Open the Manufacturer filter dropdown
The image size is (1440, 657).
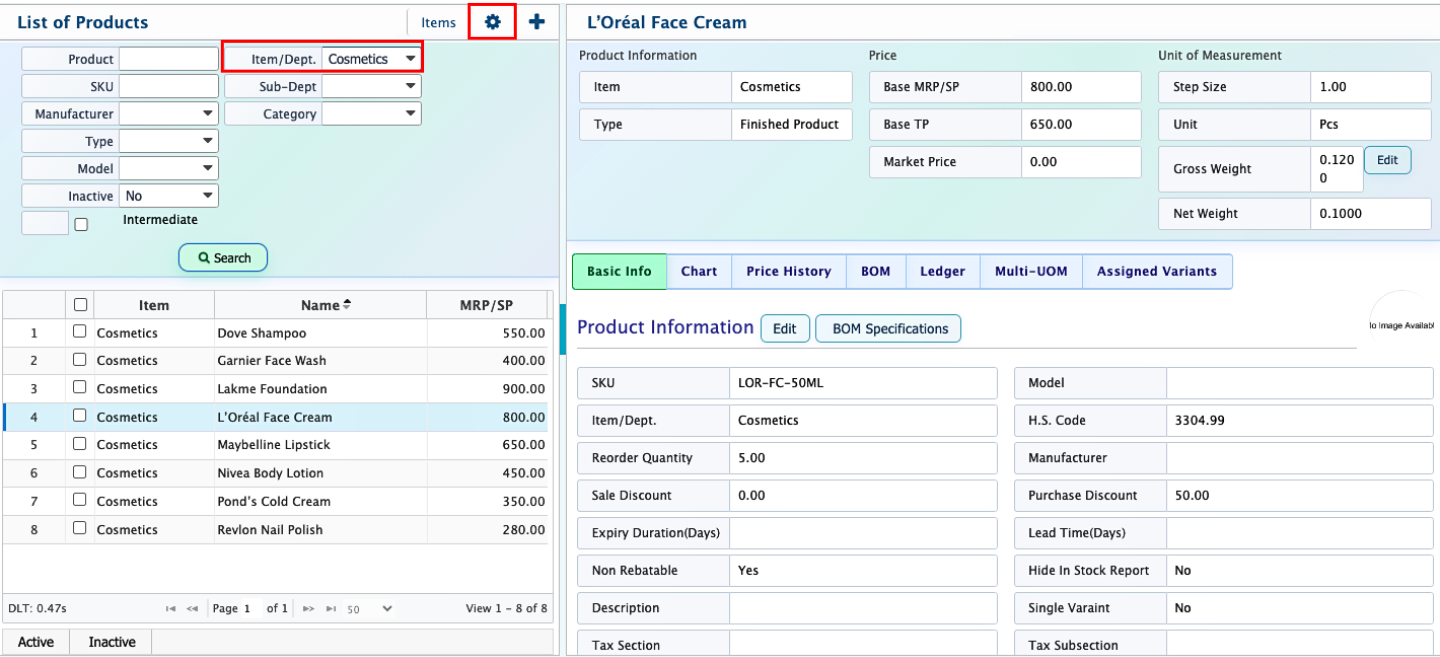(x=169, y=114)
